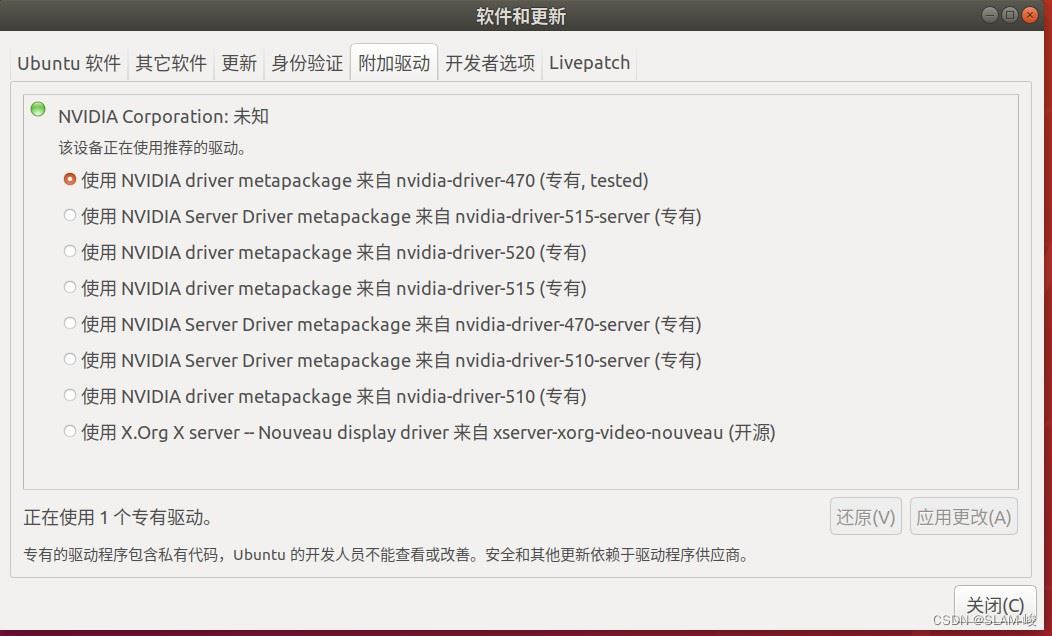Minimize the 软件和更新 window
The image size is (1052, 636).
point(990,15)
